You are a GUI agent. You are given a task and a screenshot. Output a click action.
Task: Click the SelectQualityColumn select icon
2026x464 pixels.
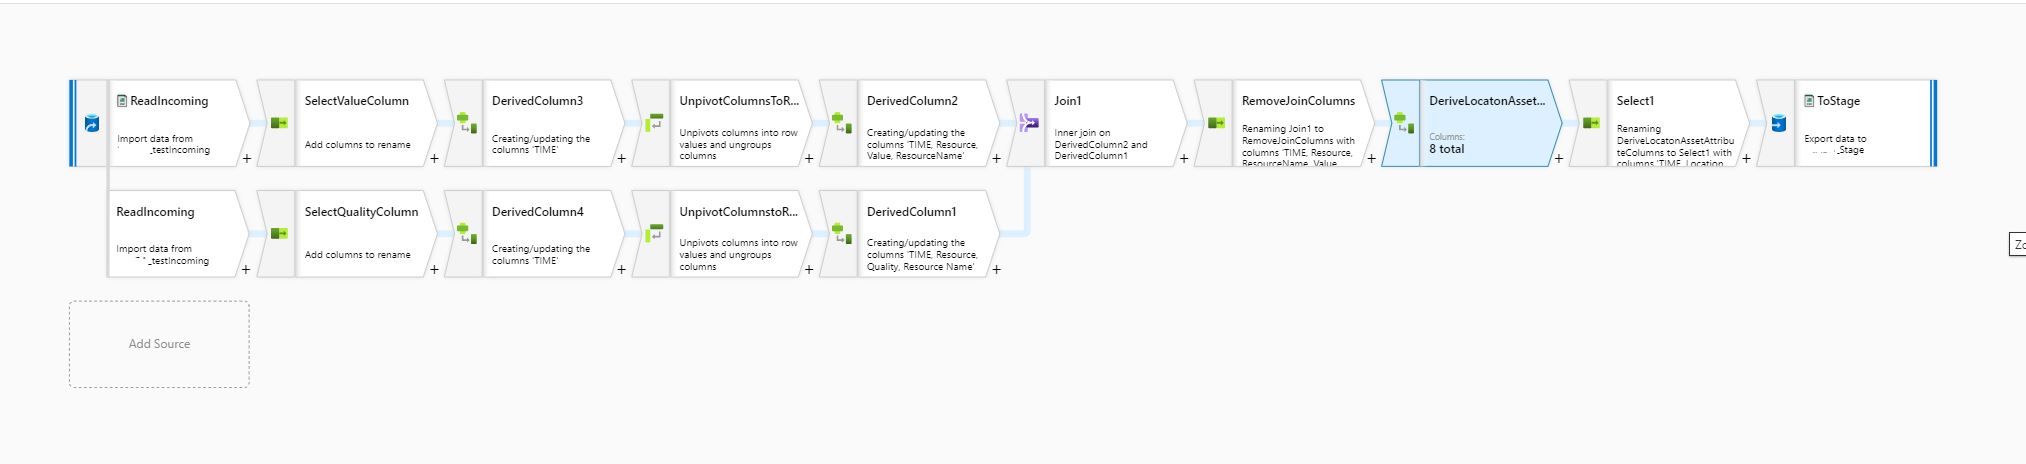(279, 233)
